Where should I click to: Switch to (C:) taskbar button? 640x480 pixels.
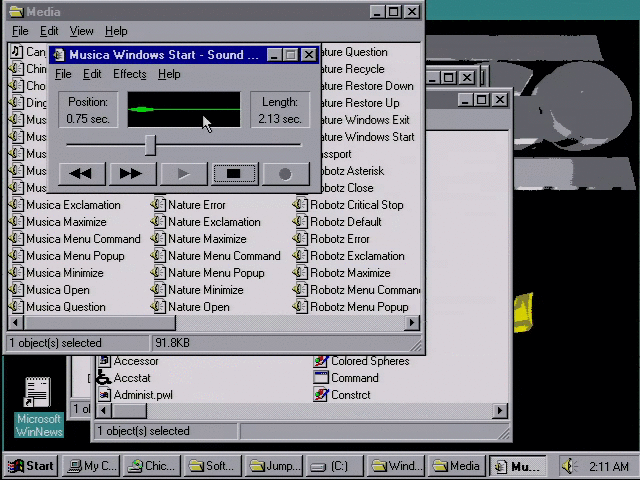point(335,466)
